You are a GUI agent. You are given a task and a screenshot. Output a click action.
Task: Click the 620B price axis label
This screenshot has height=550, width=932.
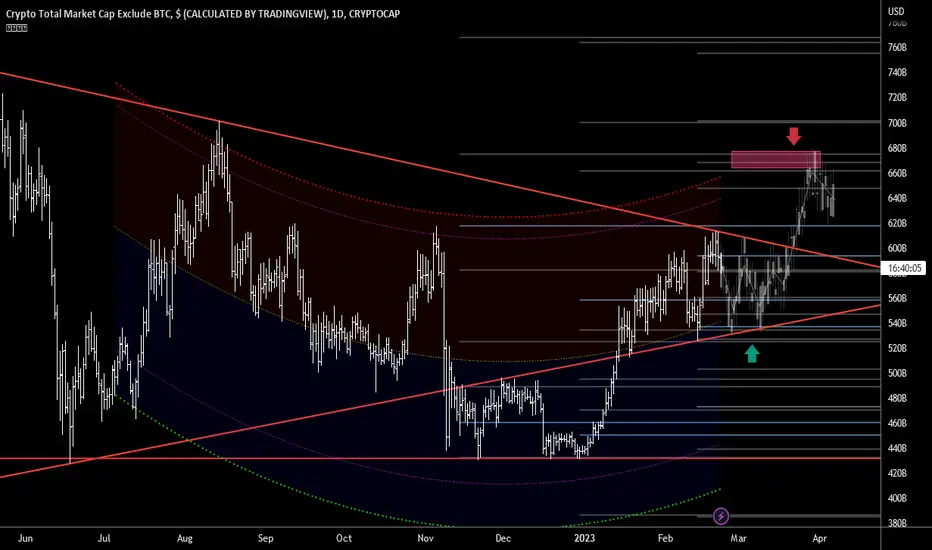[x=897, y=223]
